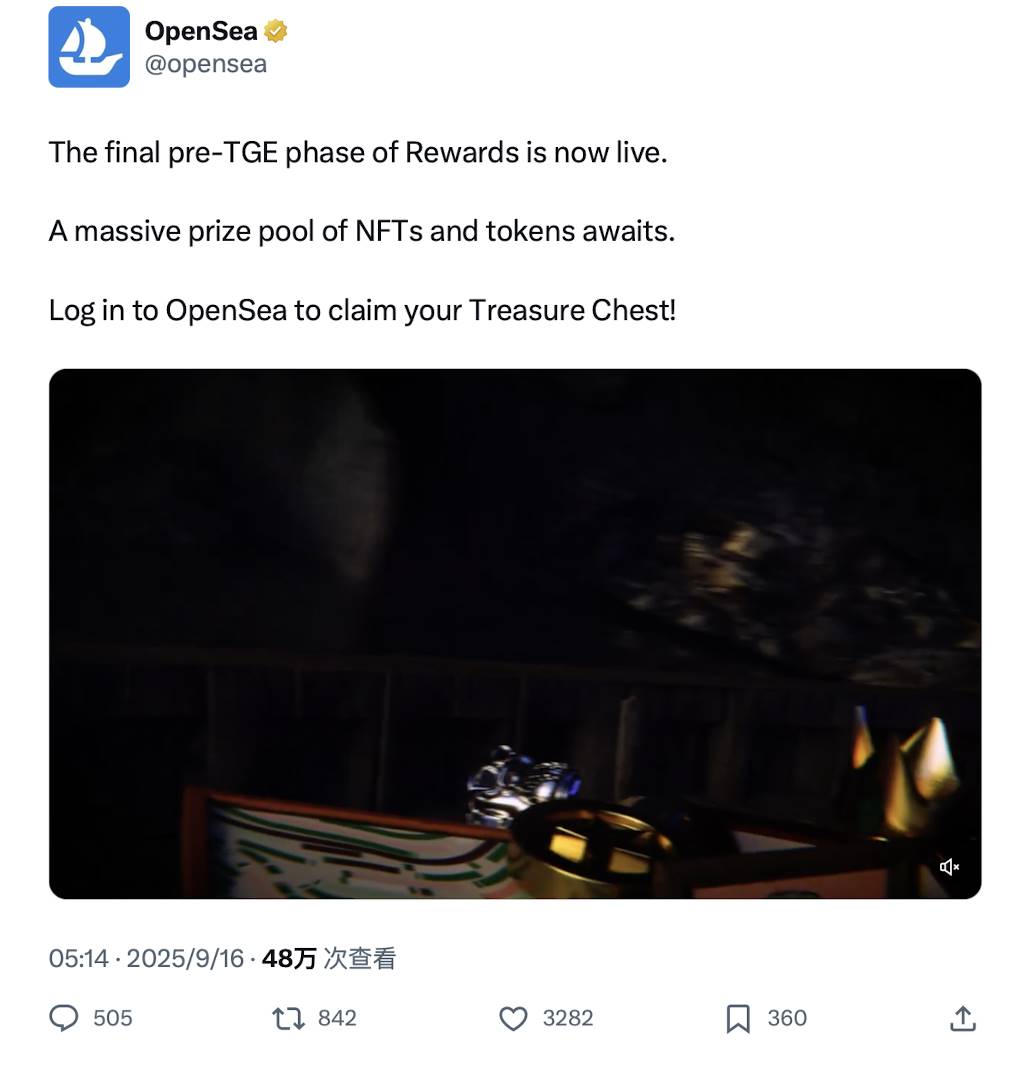
Task: Visit the @opensea handle
Action: (206, 64)
